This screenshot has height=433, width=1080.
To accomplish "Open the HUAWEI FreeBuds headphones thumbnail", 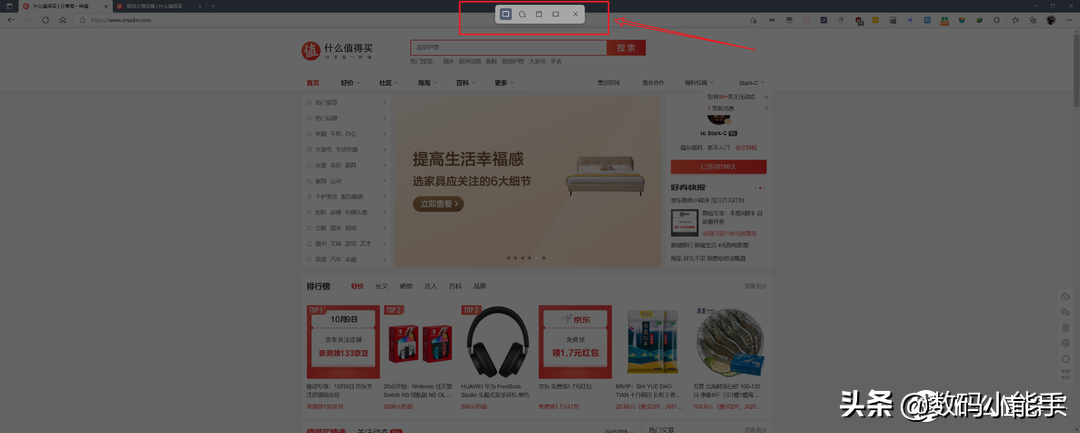I will 497,342.
